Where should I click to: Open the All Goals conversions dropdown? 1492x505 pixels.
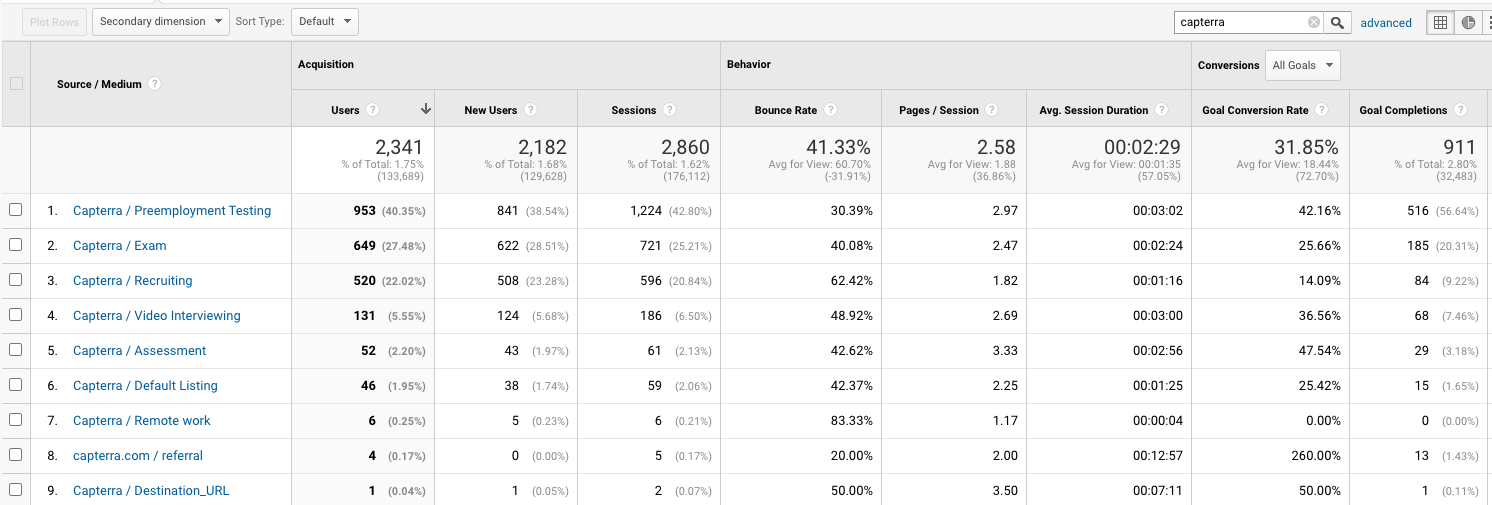1302,66
